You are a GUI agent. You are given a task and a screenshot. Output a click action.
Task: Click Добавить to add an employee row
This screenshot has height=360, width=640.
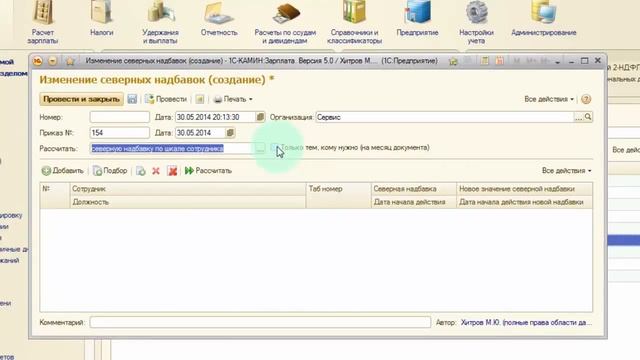pyautogui.click(x=62, y=171)
